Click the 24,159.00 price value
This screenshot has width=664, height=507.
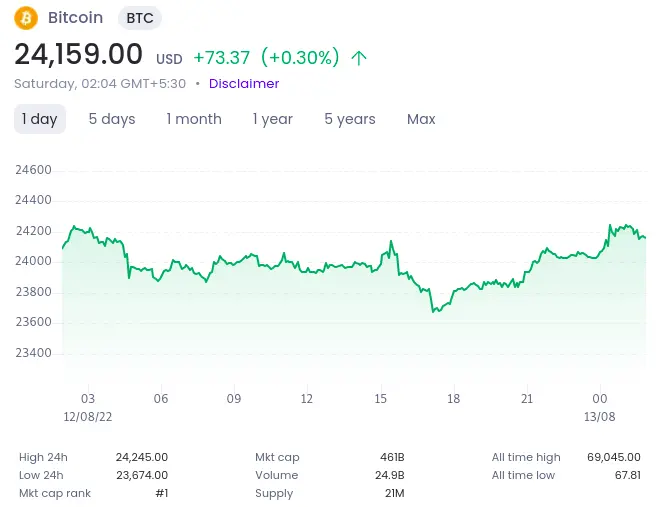click(78, 54)
